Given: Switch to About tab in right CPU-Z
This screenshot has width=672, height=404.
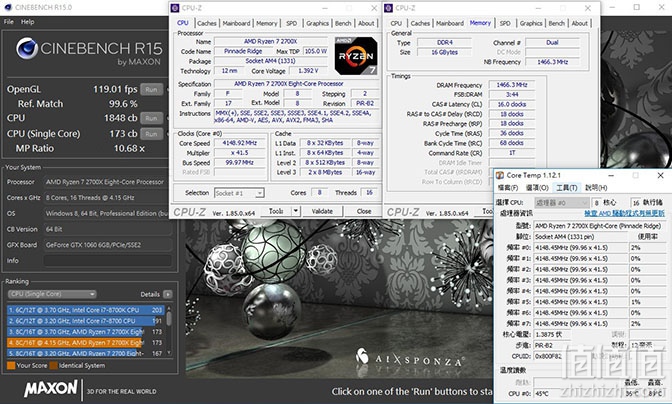Looking at the screenshot, I should (x=579, y=23).
